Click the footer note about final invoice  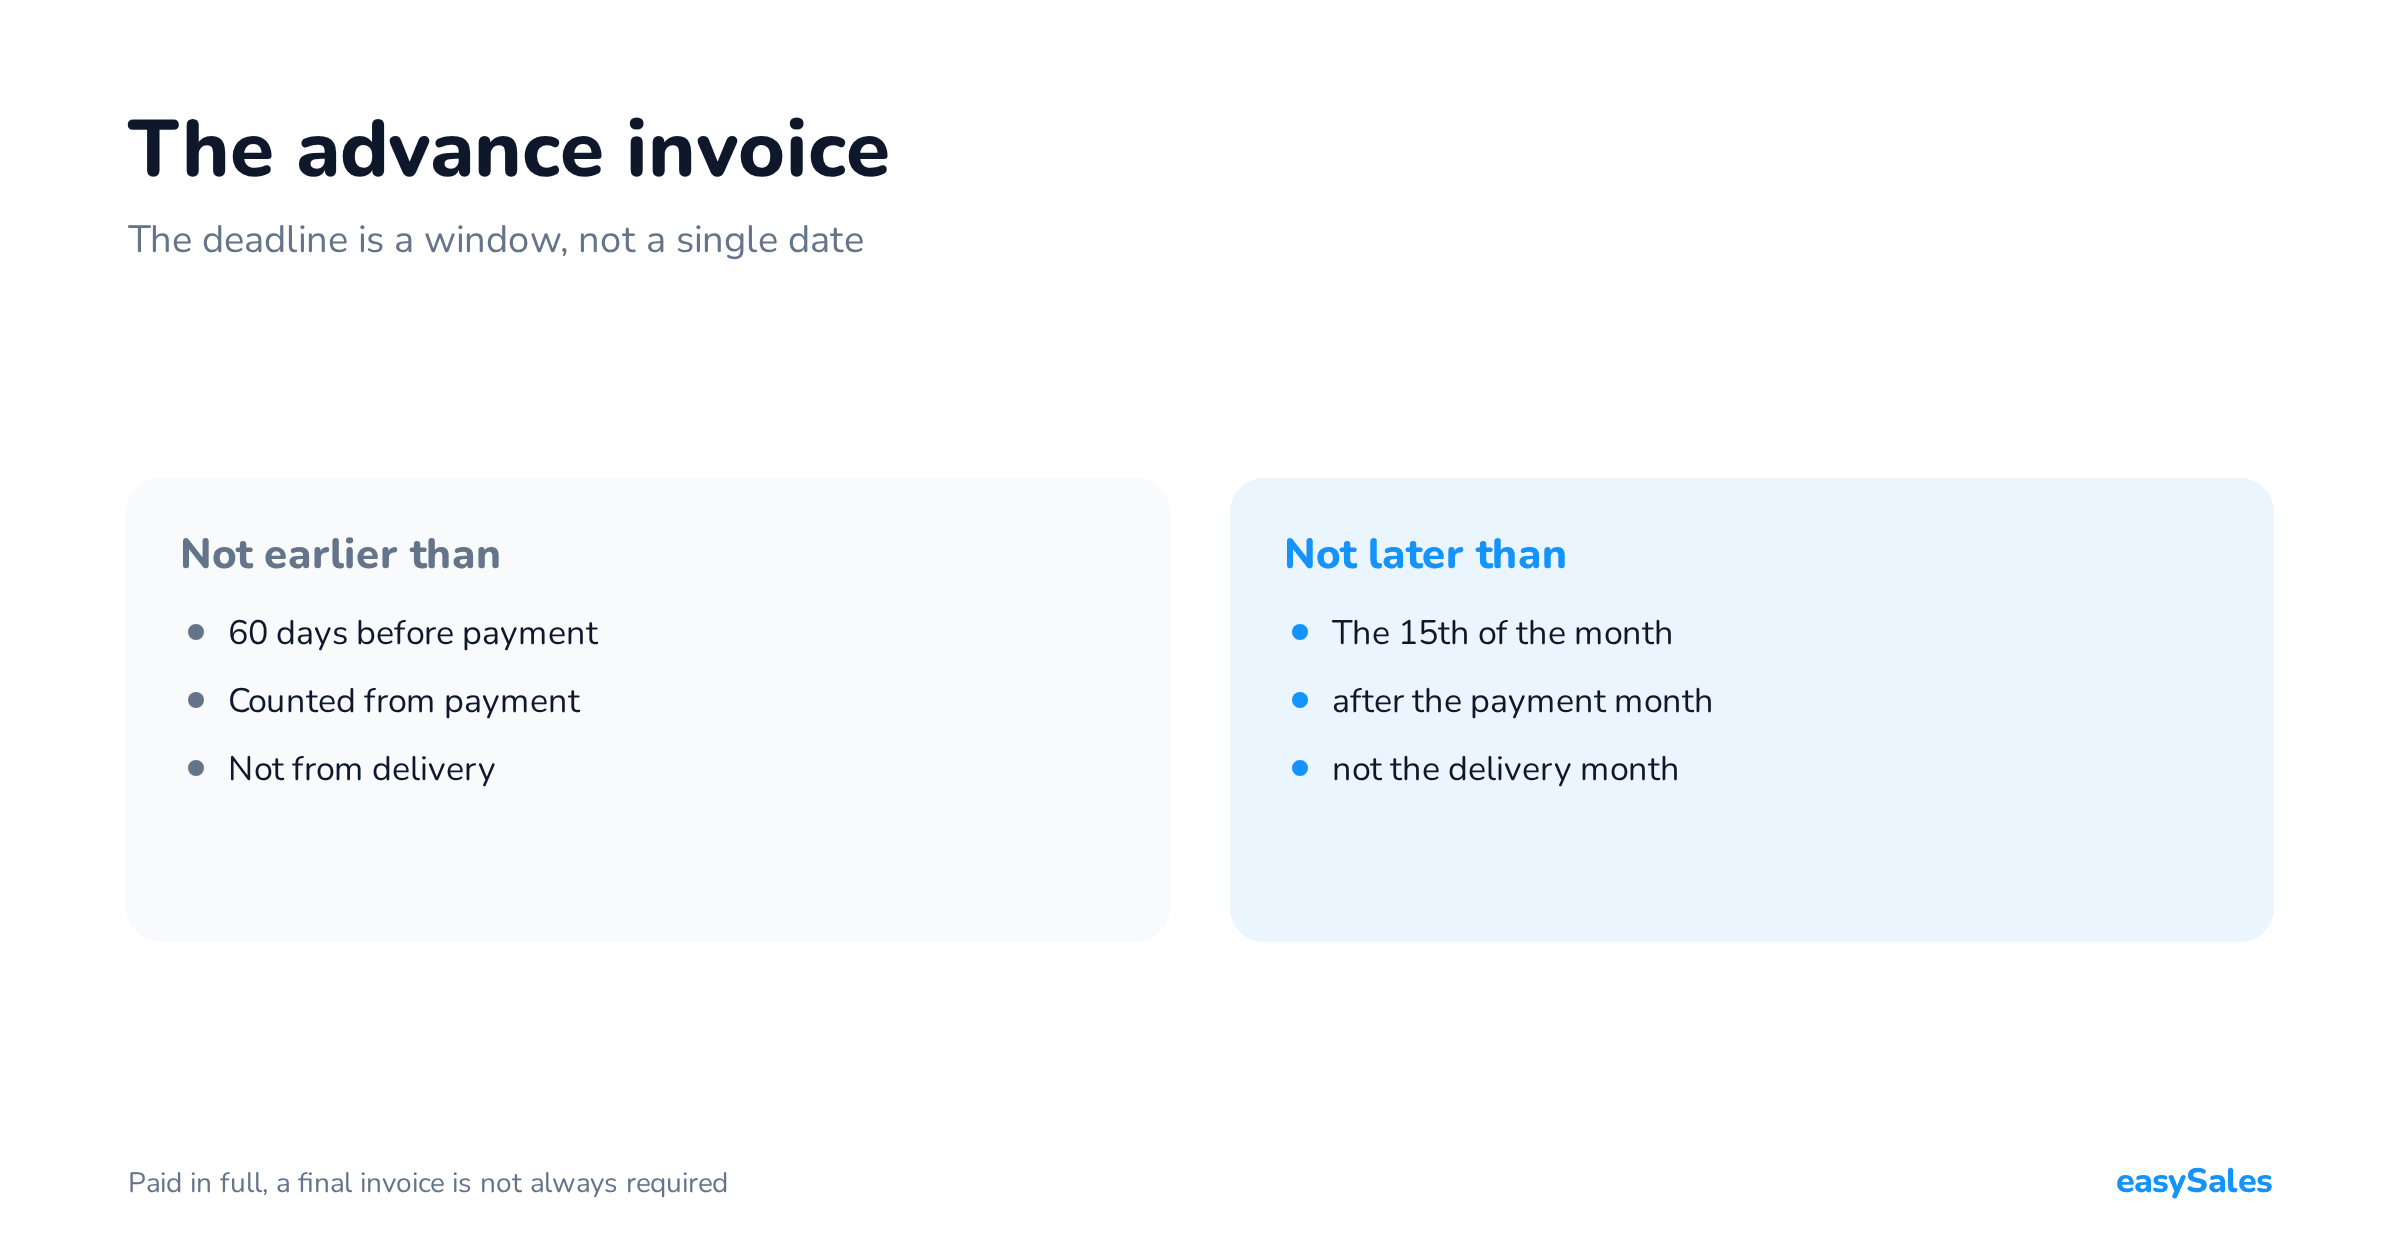point(428,1183)
